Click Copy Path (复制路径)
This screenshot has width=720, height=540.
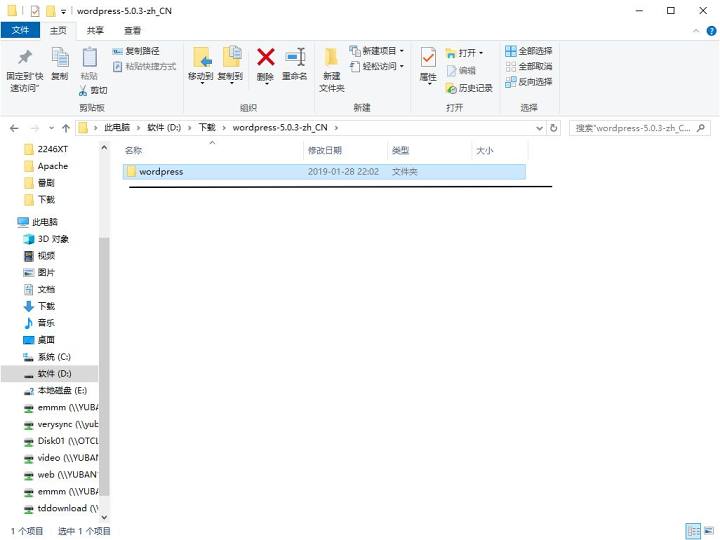[136, 51]
